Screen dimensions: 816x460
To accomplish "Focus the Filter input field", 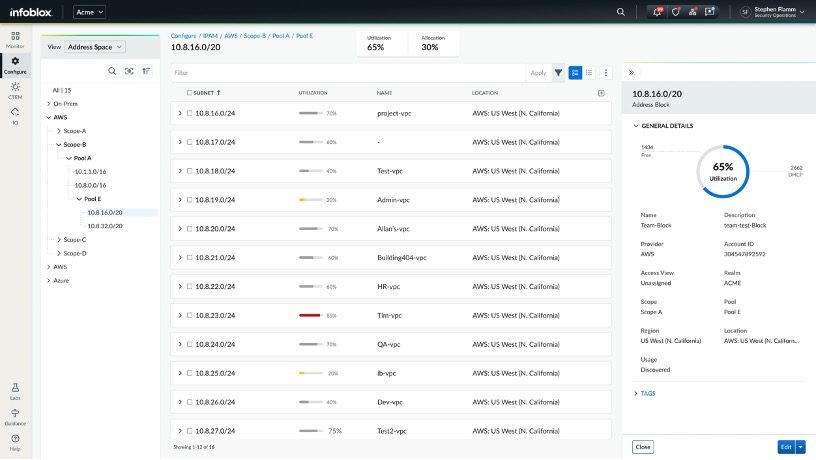I will pyautogui.click(x=348, y=73).
